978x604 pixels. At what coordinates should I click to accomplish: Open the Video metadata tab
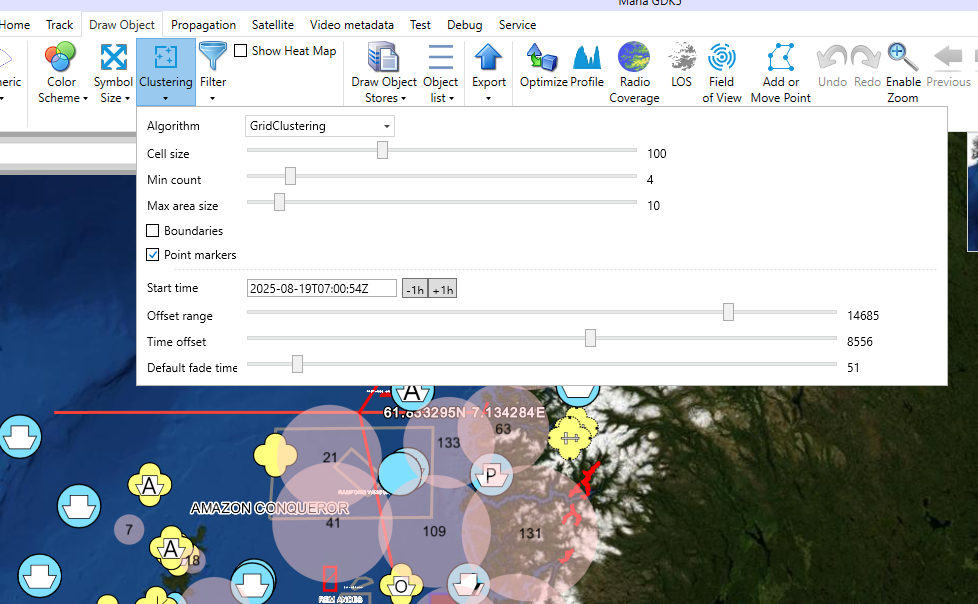(352, 25)
